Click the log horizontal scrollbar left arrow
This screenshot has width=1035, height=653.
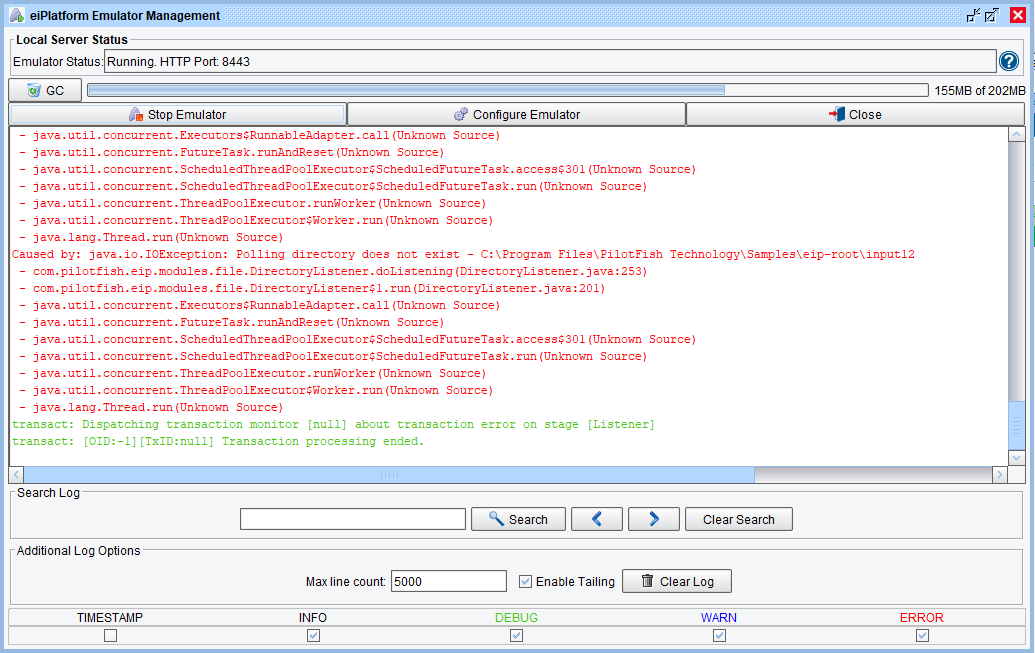tap(17, 474)
